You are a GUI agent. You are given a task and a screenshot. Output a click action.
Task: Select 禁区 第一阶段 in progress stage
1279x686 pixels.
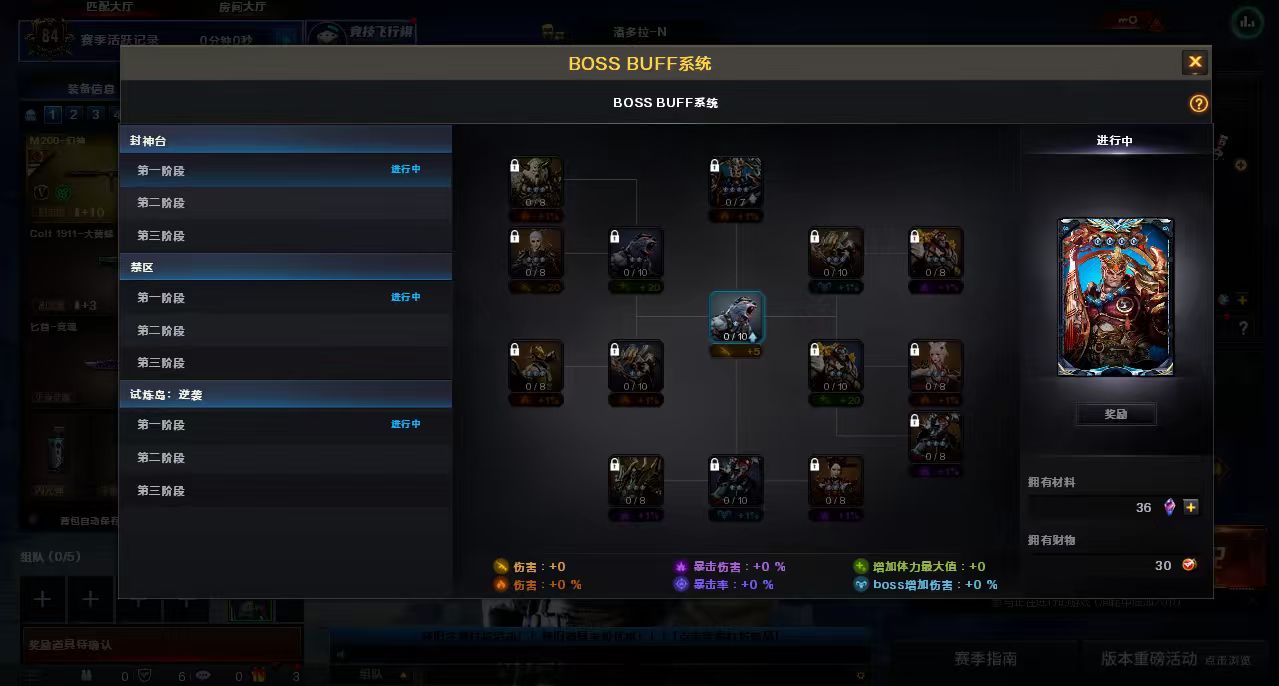[x=286, y=298]
